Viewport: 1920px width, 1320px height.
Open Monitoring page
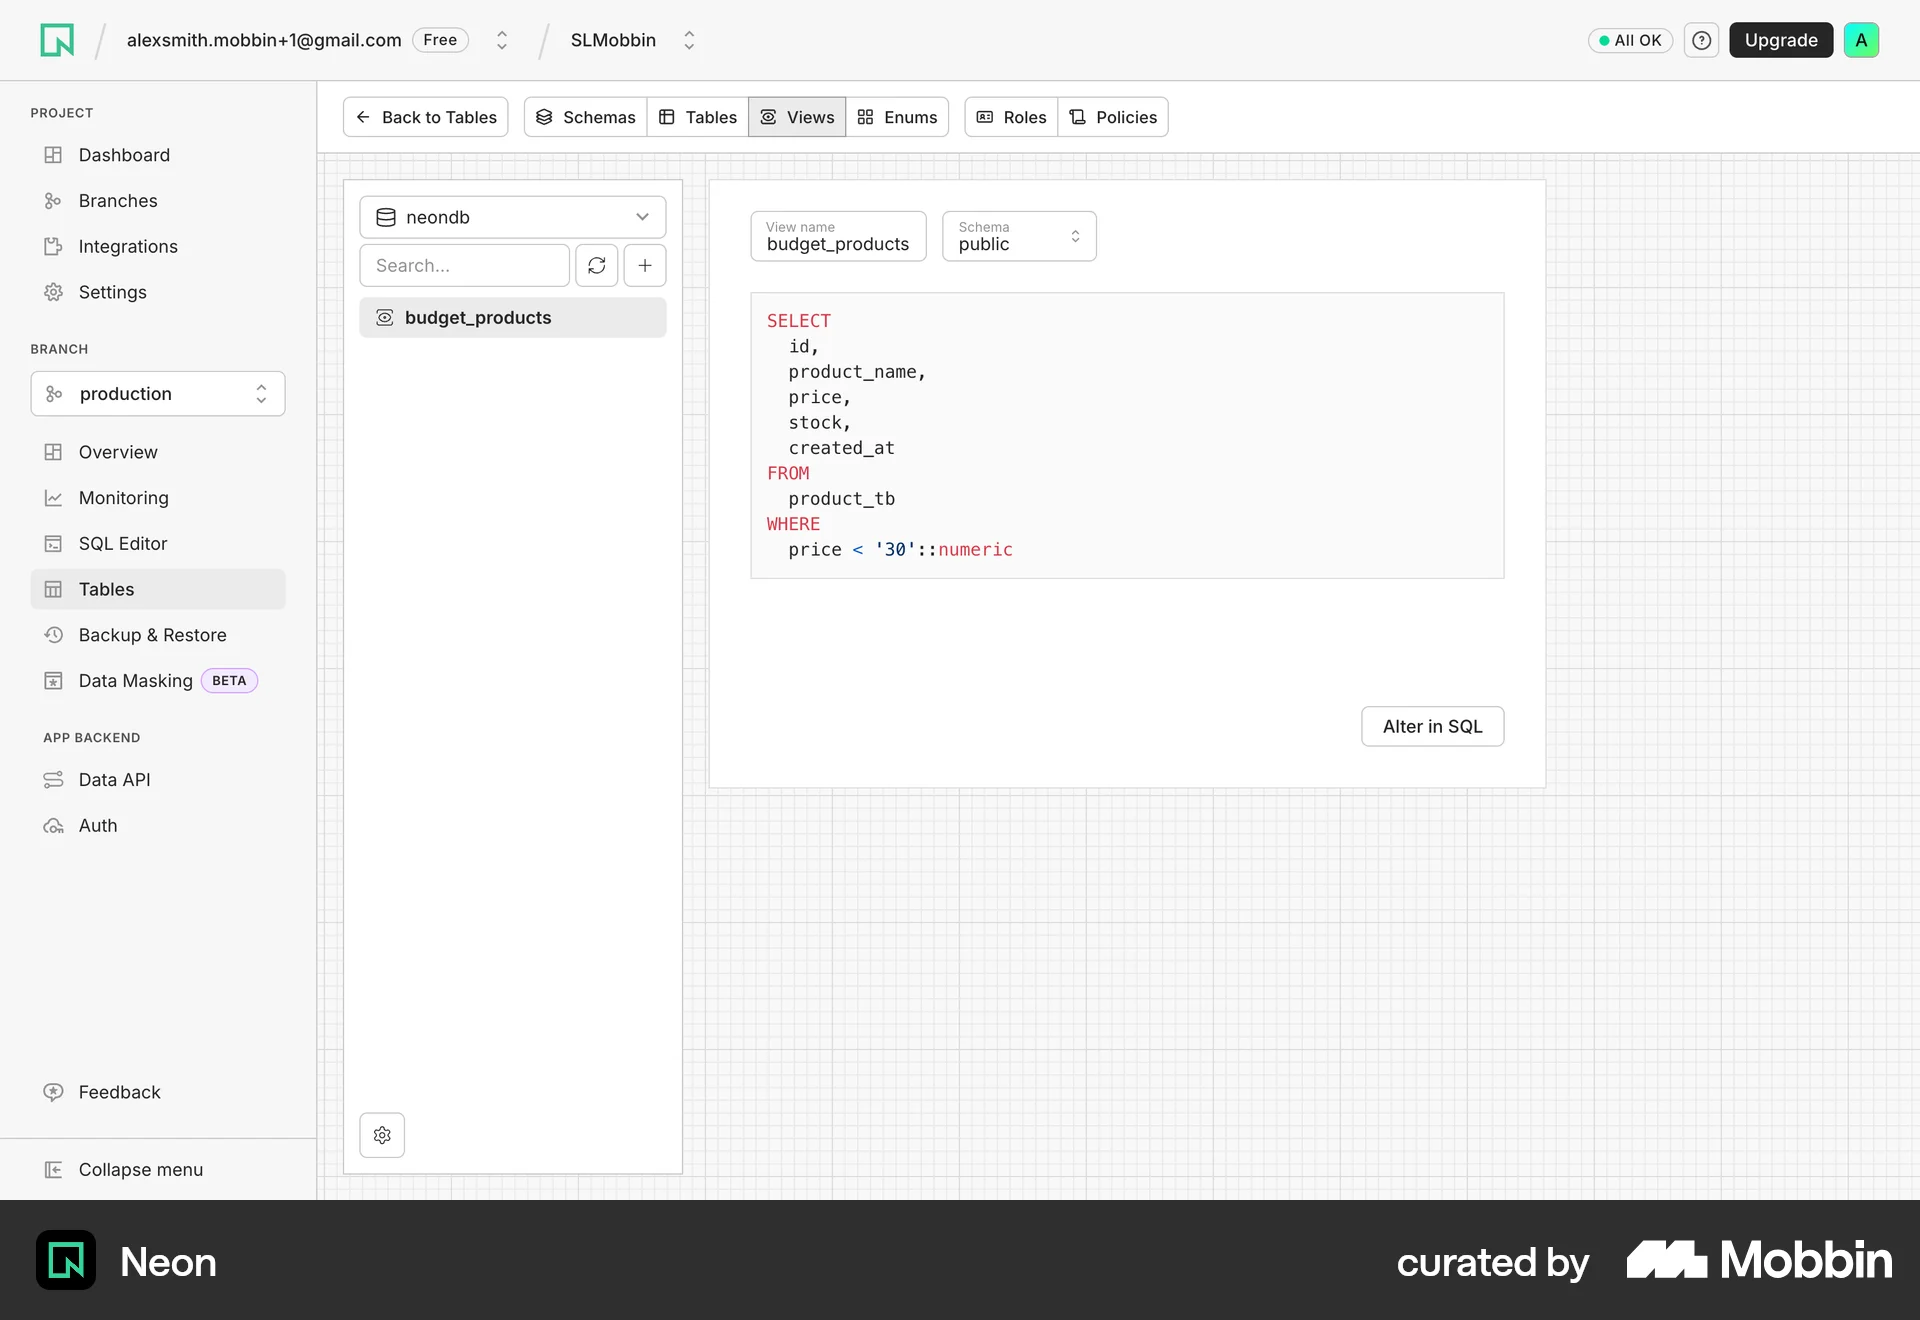point(158,498)
